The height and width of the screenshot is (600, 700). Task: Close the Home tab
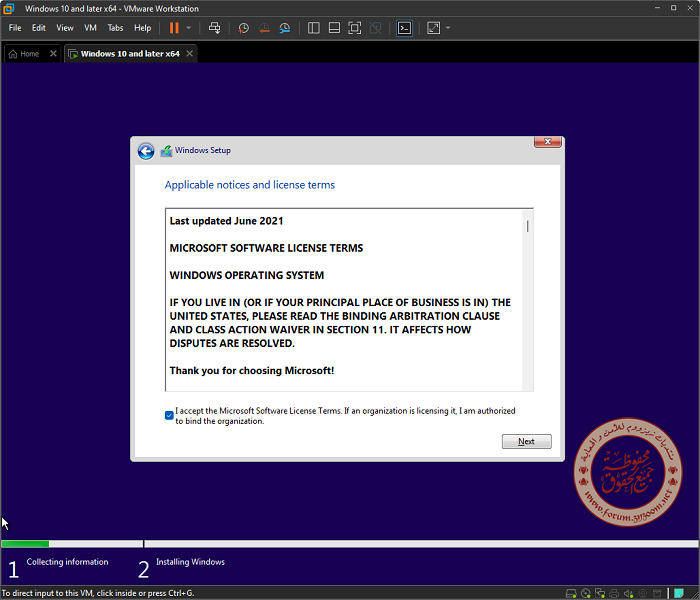point(53,54)
